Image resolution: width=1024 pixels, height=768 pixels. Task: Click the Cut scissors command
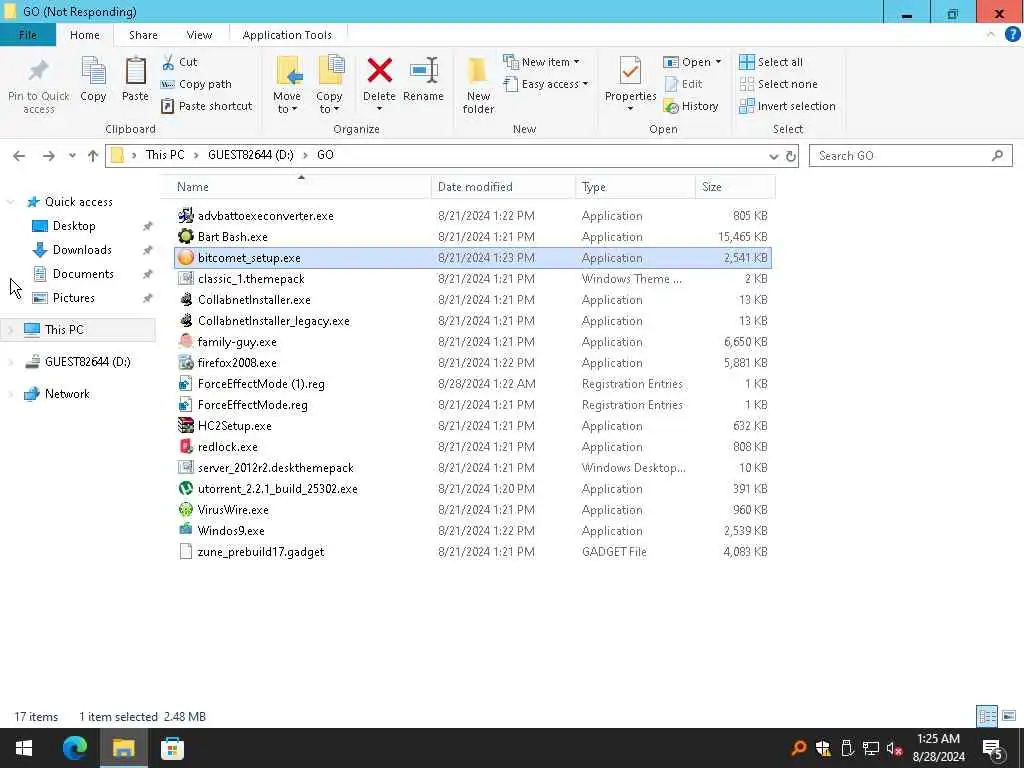pyautogui.click(x=180, y=62)
